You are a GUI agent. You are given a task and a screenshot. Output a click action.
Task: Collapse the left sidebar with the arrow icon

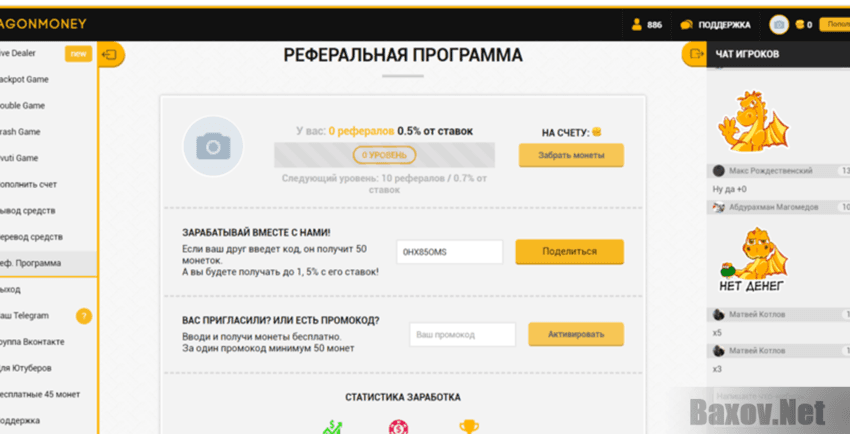(111, 53)
